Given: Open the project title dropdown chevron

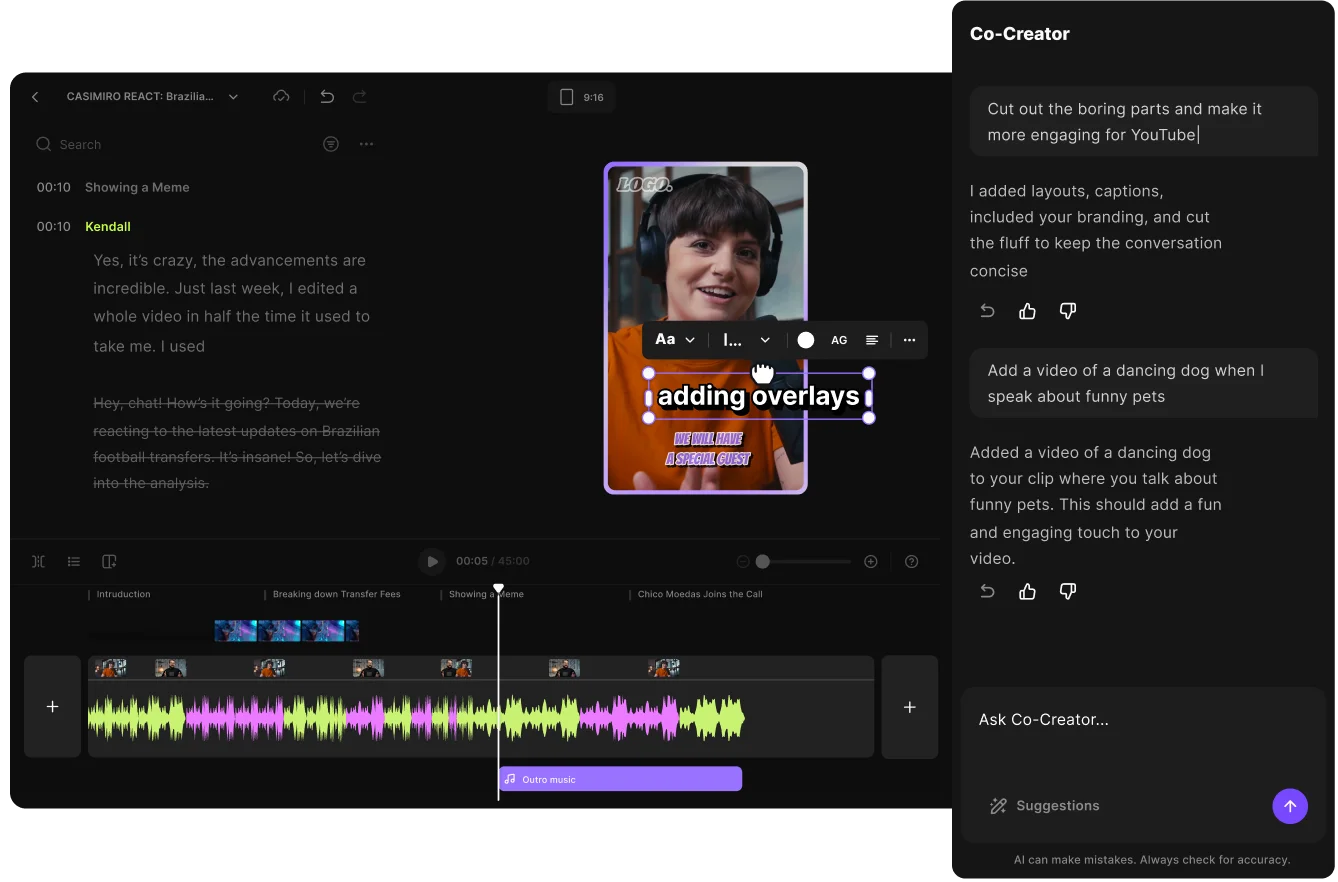Looking at the screenshot, I should tap(233, 97).
